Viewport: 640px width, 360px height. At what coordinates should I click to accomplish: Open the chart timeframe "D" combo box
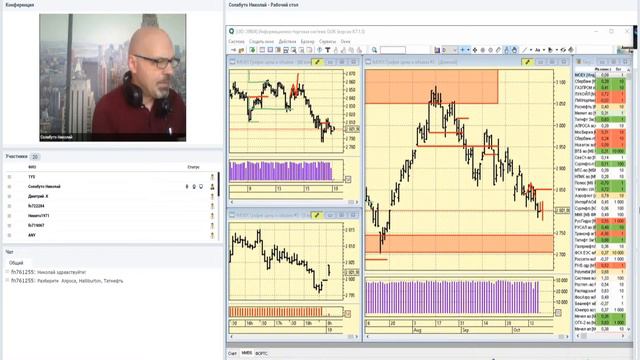[449, 50]
